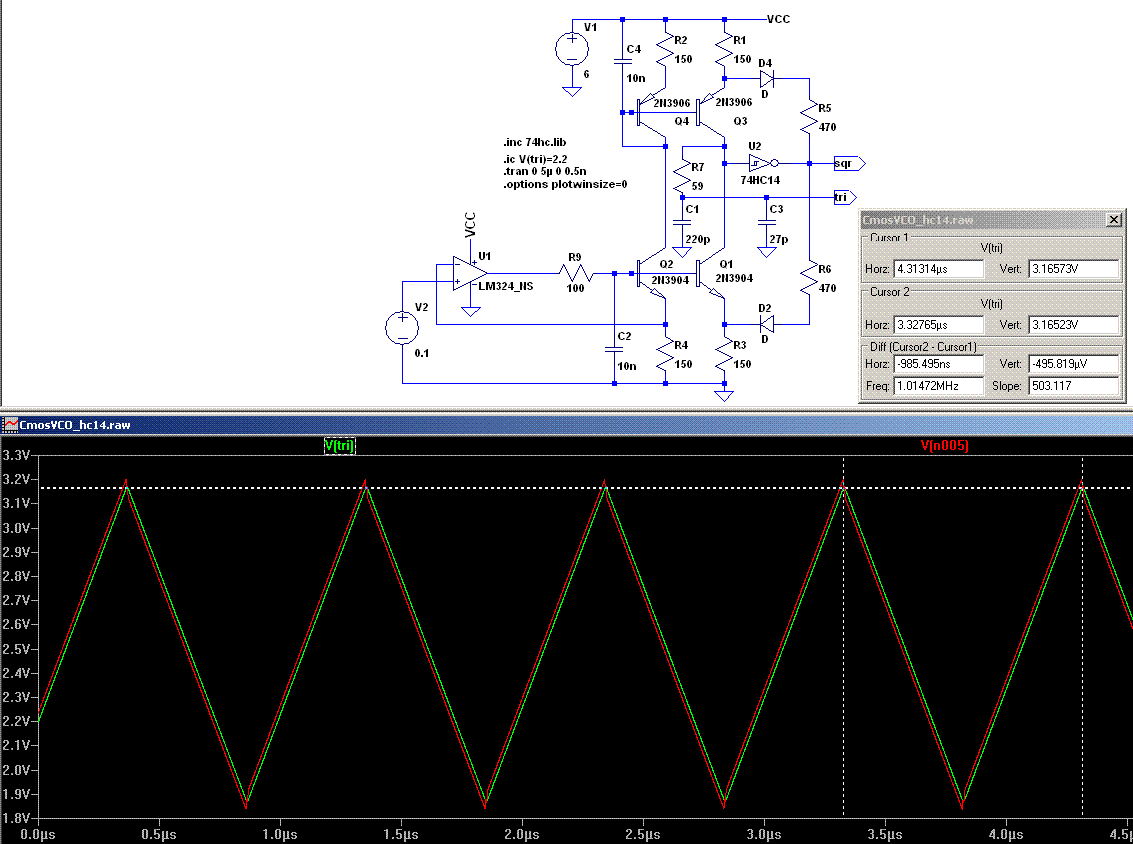
Task: Select resistor R6 symbol
Action: (809, 277)
